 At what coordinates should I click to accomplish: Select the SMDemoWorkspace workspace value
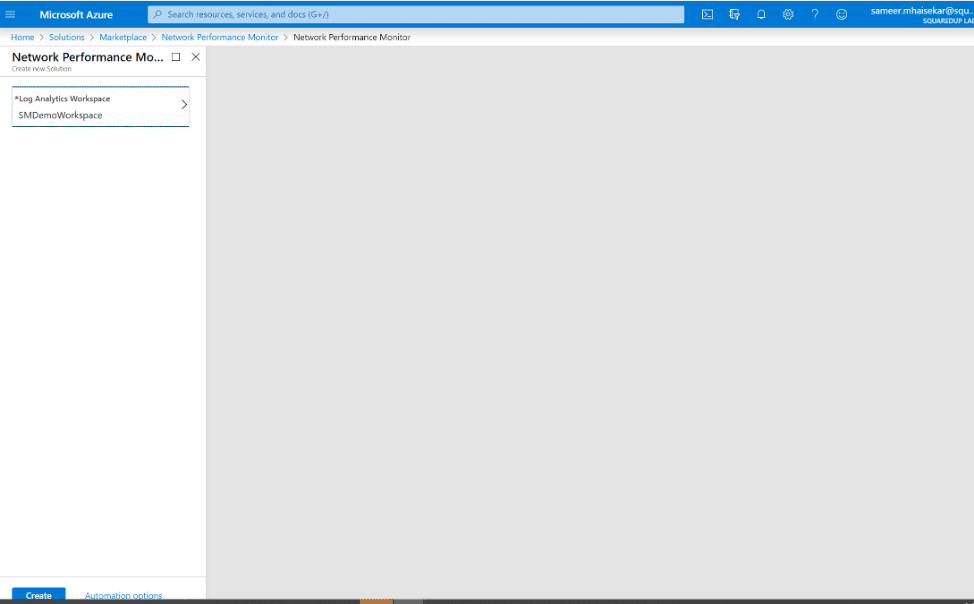[60, 115]
